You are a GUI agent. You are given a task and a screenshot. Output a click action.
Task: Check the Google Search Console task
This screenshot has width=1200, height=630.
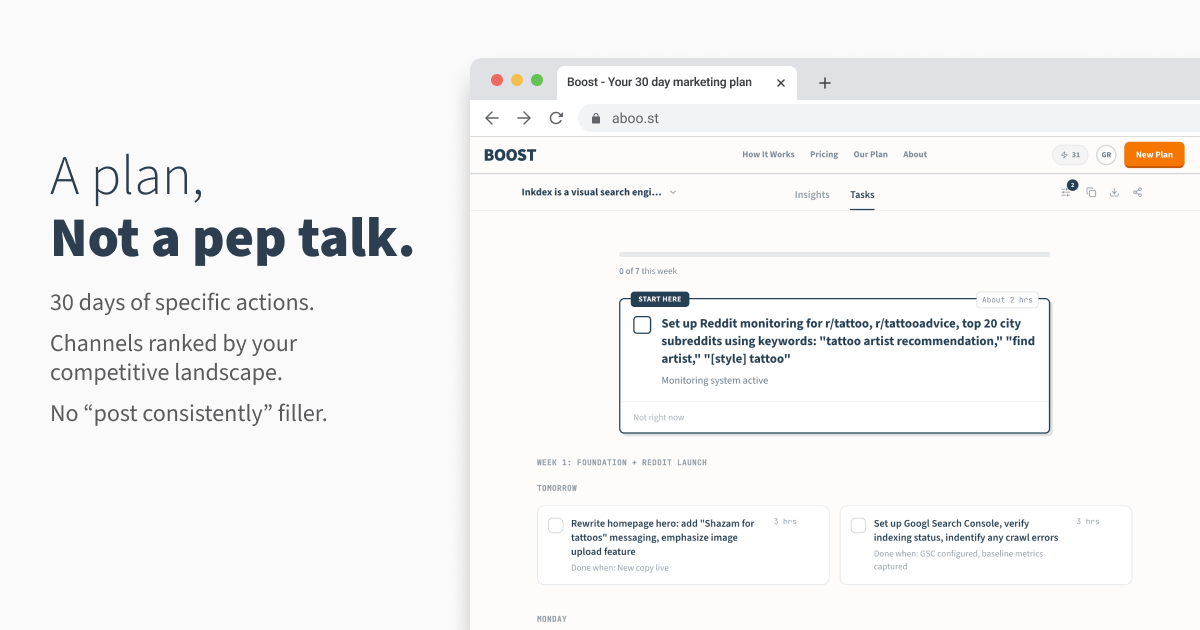coord(858,524)
